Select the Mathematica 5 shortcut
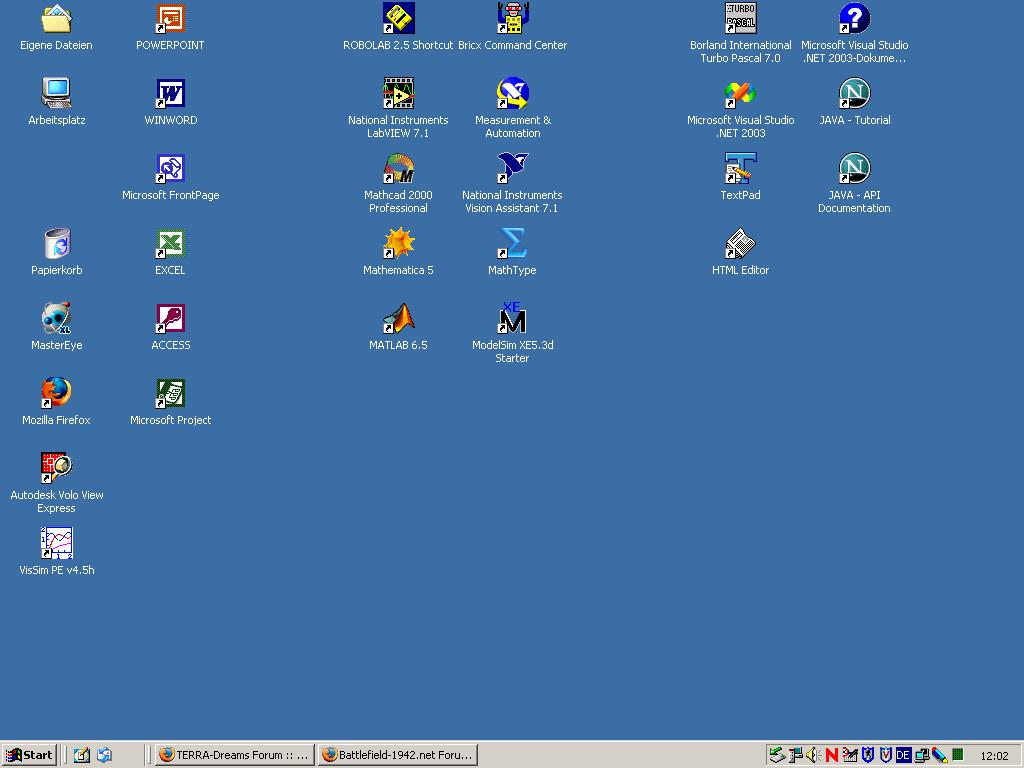The height and width of the screenshot is (768, 1024). [x=398, y=244]
